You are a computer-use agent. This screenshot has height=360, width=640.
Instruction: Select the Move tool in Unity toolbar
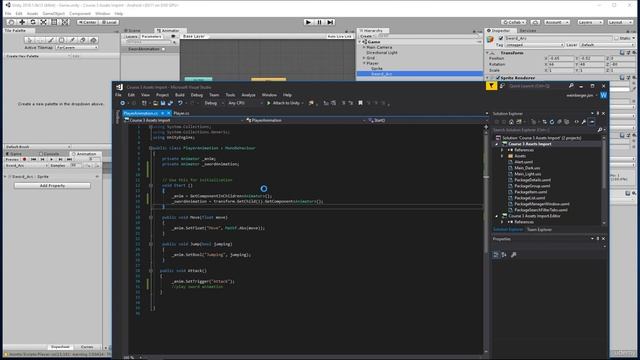(x=22, y=22)
